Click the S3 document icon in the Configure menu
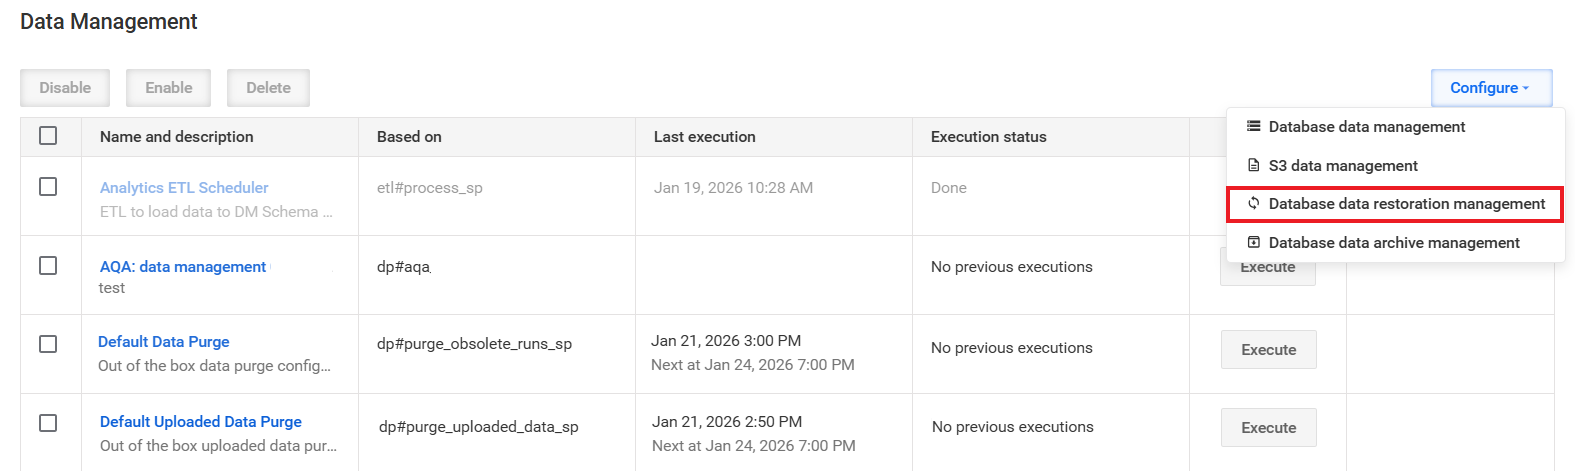Viewport: 1576px width, 471px height. click(1253, 165)
